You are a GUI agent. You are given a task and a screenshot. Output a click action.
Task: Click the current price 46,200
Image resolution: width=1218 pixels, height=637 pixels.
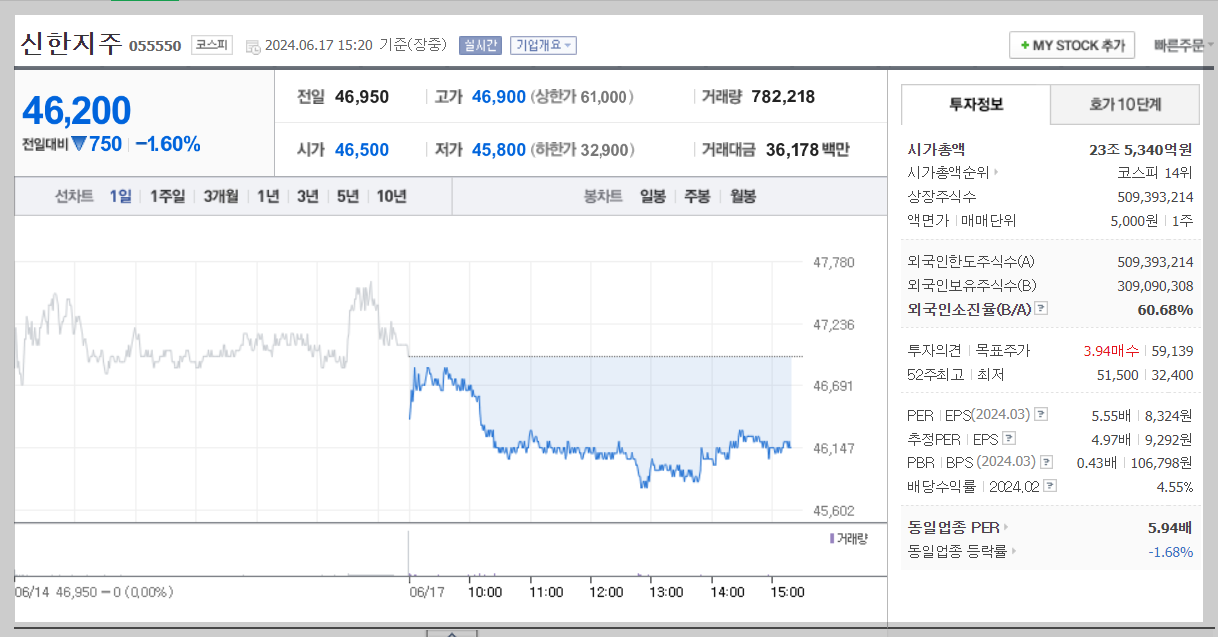tap(77, 111)
